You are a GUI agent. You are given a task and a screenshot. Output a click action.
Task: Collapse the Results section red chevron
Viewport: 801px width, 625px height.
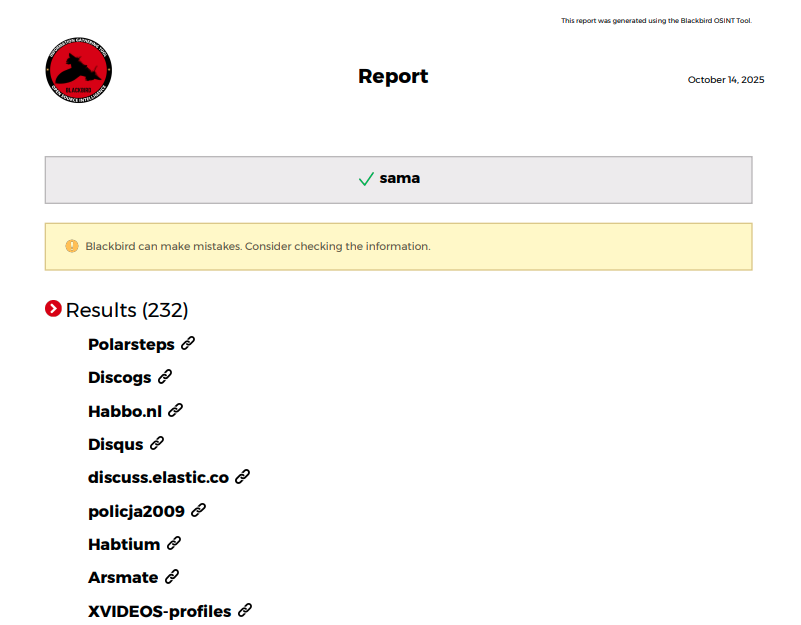point(53,309)
